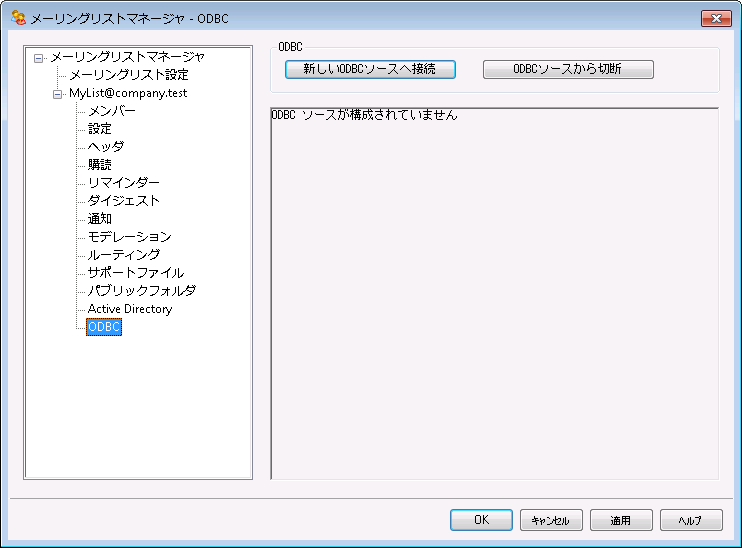
Task: Select the ルーティング tree item
Action: pyautogui.click(x=123, y=255)
